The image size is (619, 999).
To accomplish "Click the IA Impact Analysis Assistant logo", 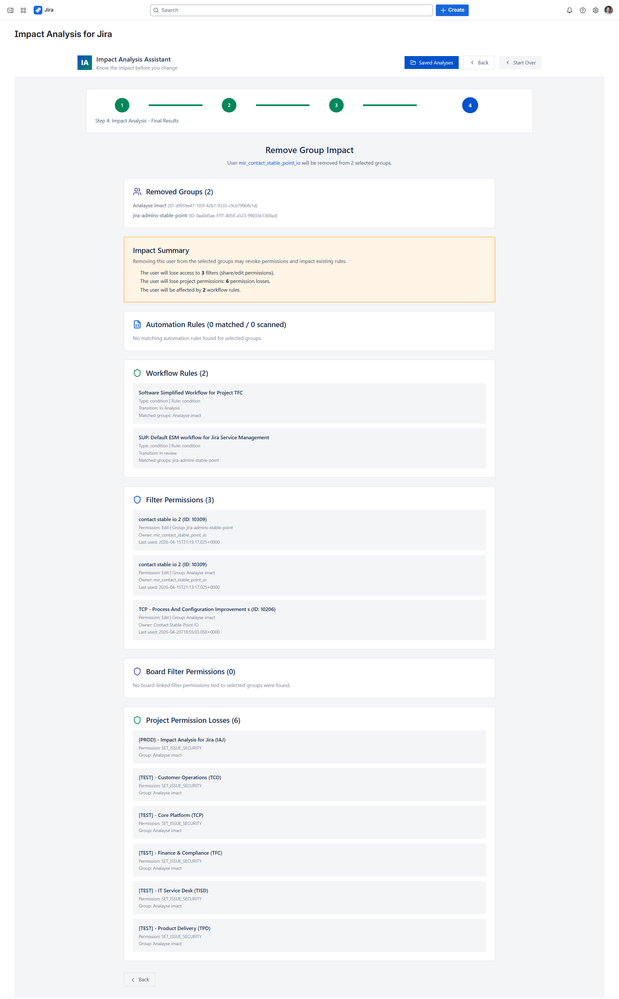I will (x=82, y=62).
